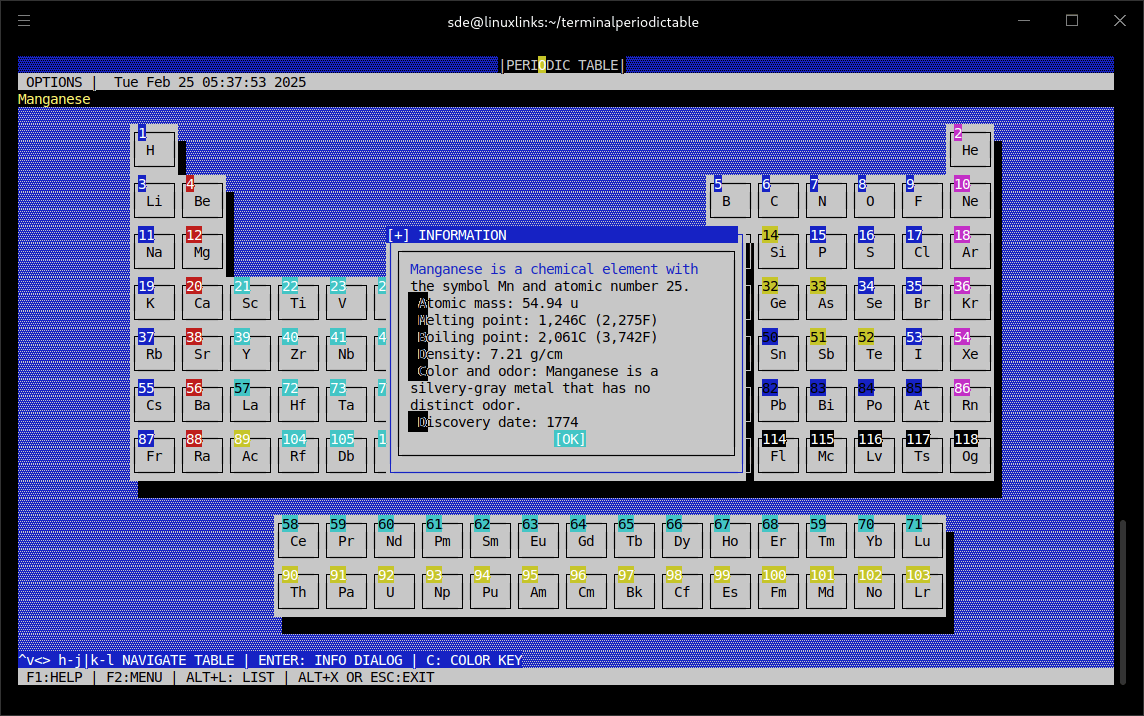Select the Neon (Ne) cell
This screenshot has height=716, width=1144.
coord(970,201)
